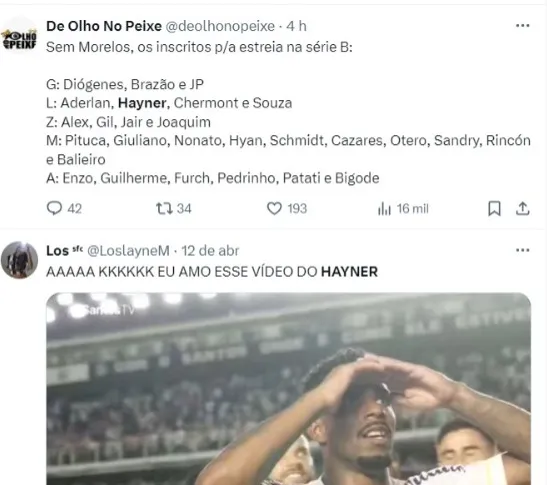Open more options on De Olho tweet
This screenshot has width=547, height=485.
522,25
